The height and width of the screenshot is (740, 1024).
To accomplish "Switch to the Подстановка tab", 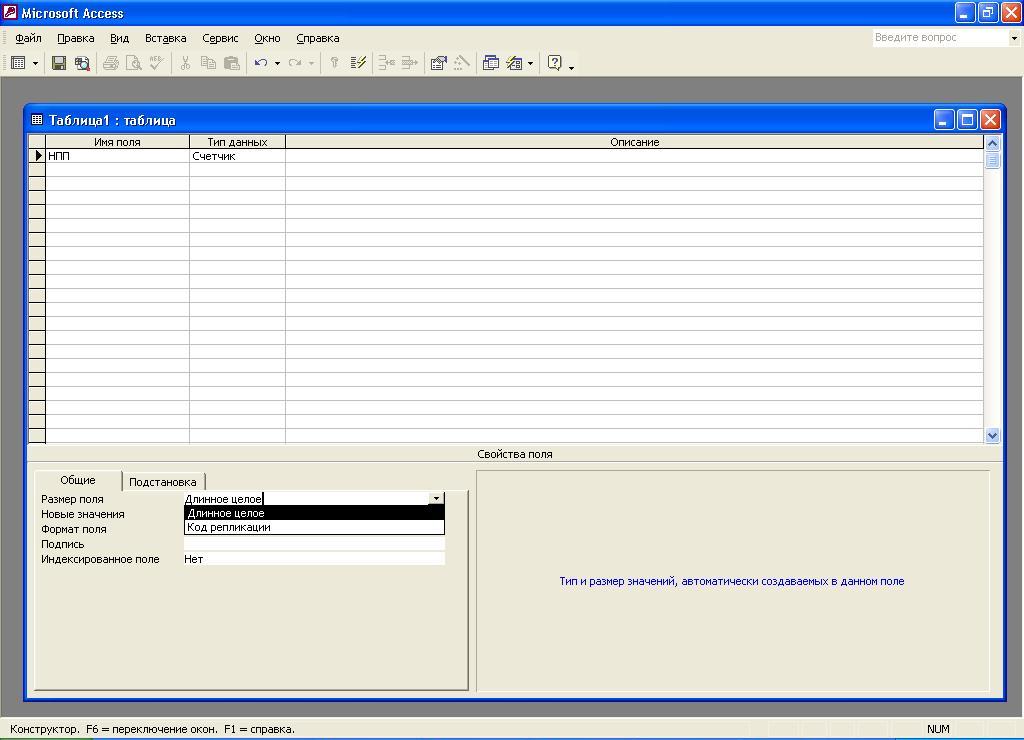I will [163, 482].
